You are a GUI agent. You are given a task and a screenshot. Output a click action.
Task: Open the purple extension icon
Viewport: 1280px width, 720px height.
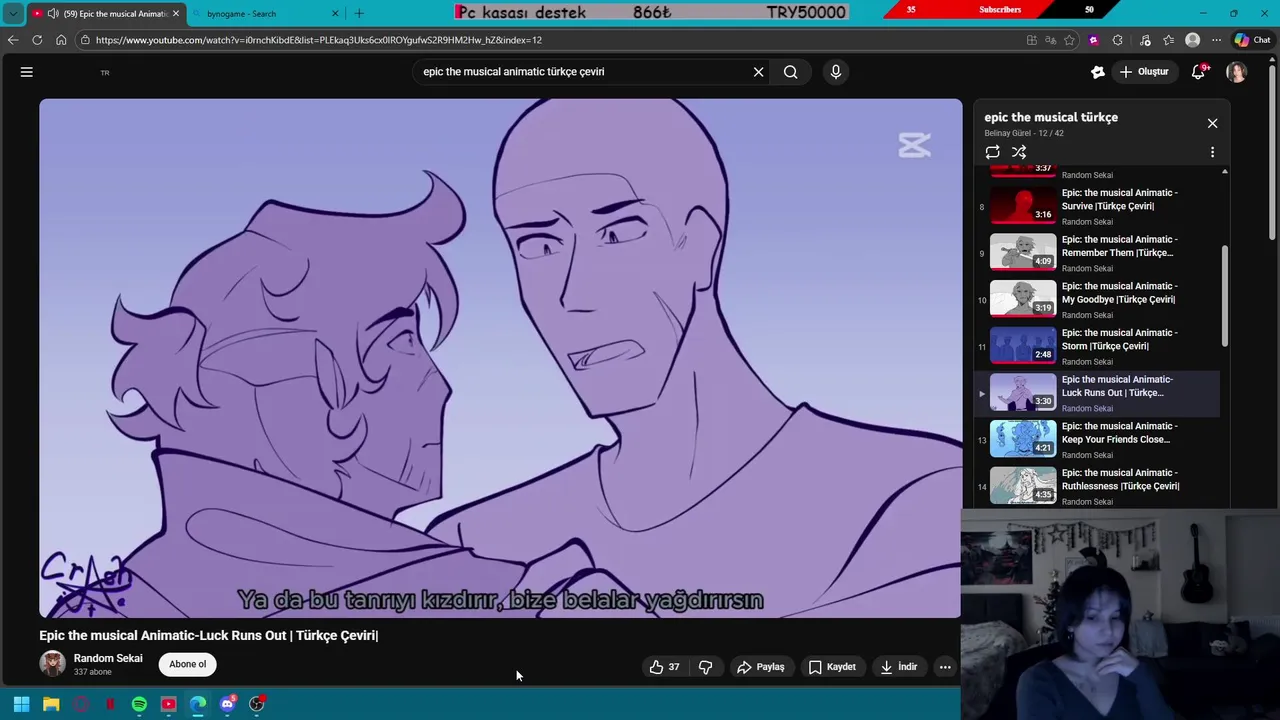pos(1093,40)
